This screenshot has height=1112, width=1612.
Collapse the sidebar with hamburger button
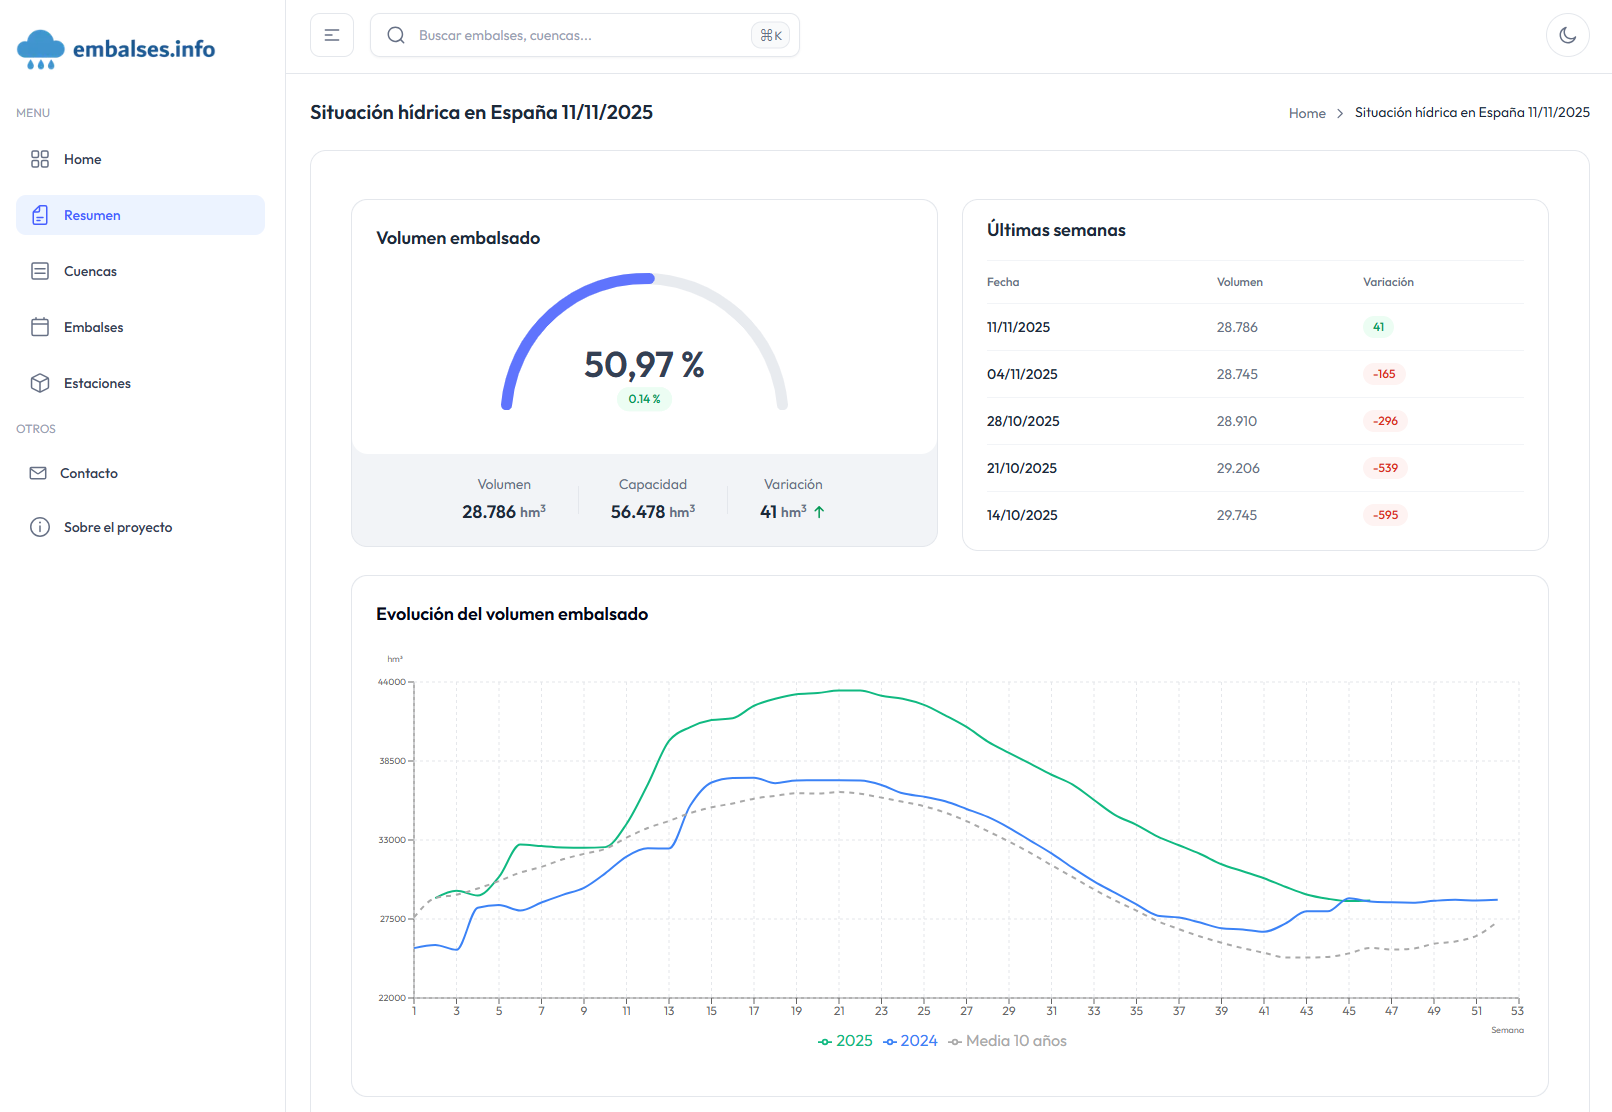pos(332,35)
